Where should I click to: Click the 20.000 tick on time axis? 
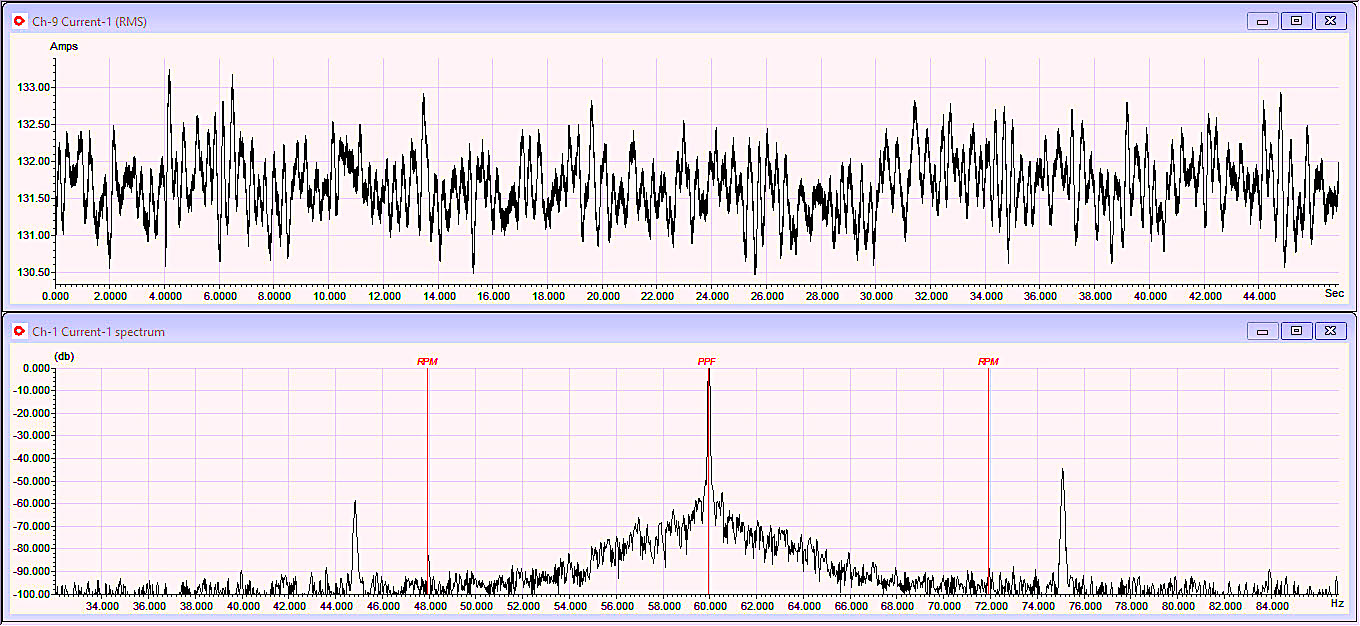(x=603, y=296)
